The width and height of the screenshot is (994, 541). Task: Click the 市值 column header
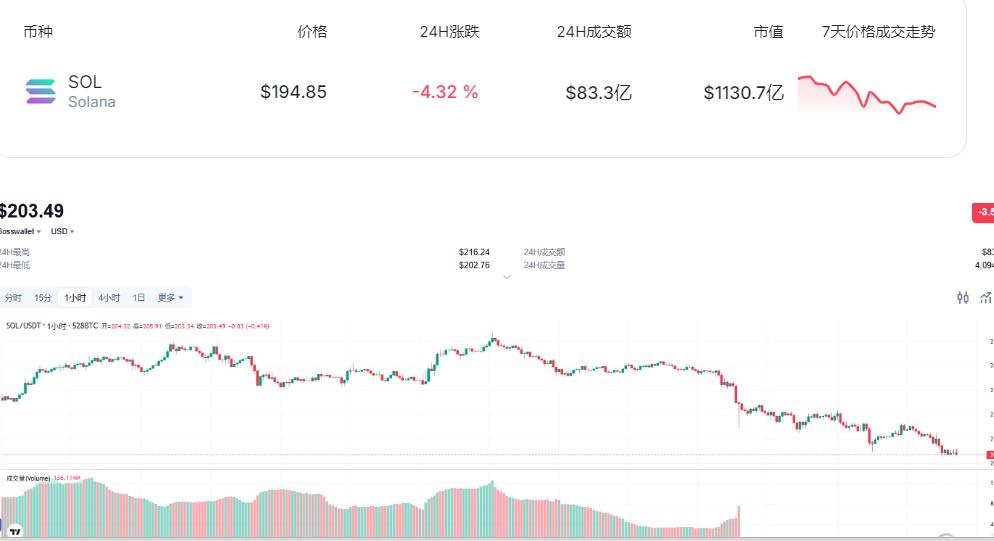[x=768, y=31]
